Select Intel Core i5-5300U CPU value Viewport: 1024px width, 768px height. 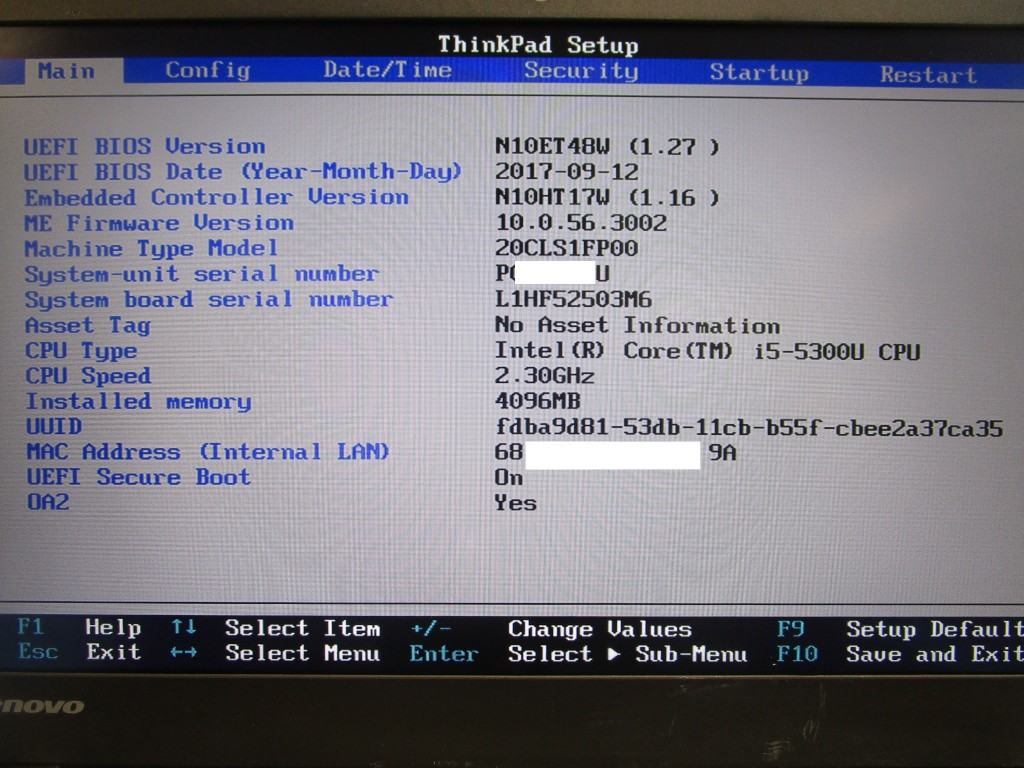707,351
